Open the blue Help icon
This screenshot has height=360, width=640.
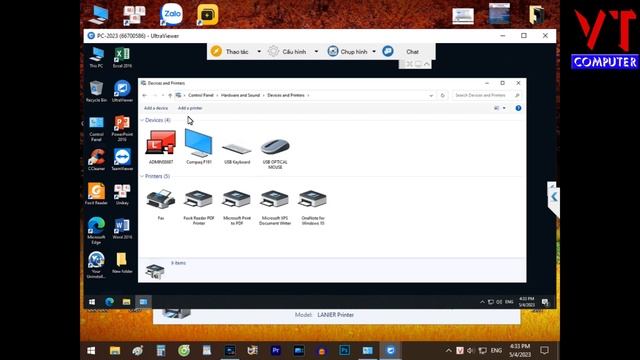[518, 108]
